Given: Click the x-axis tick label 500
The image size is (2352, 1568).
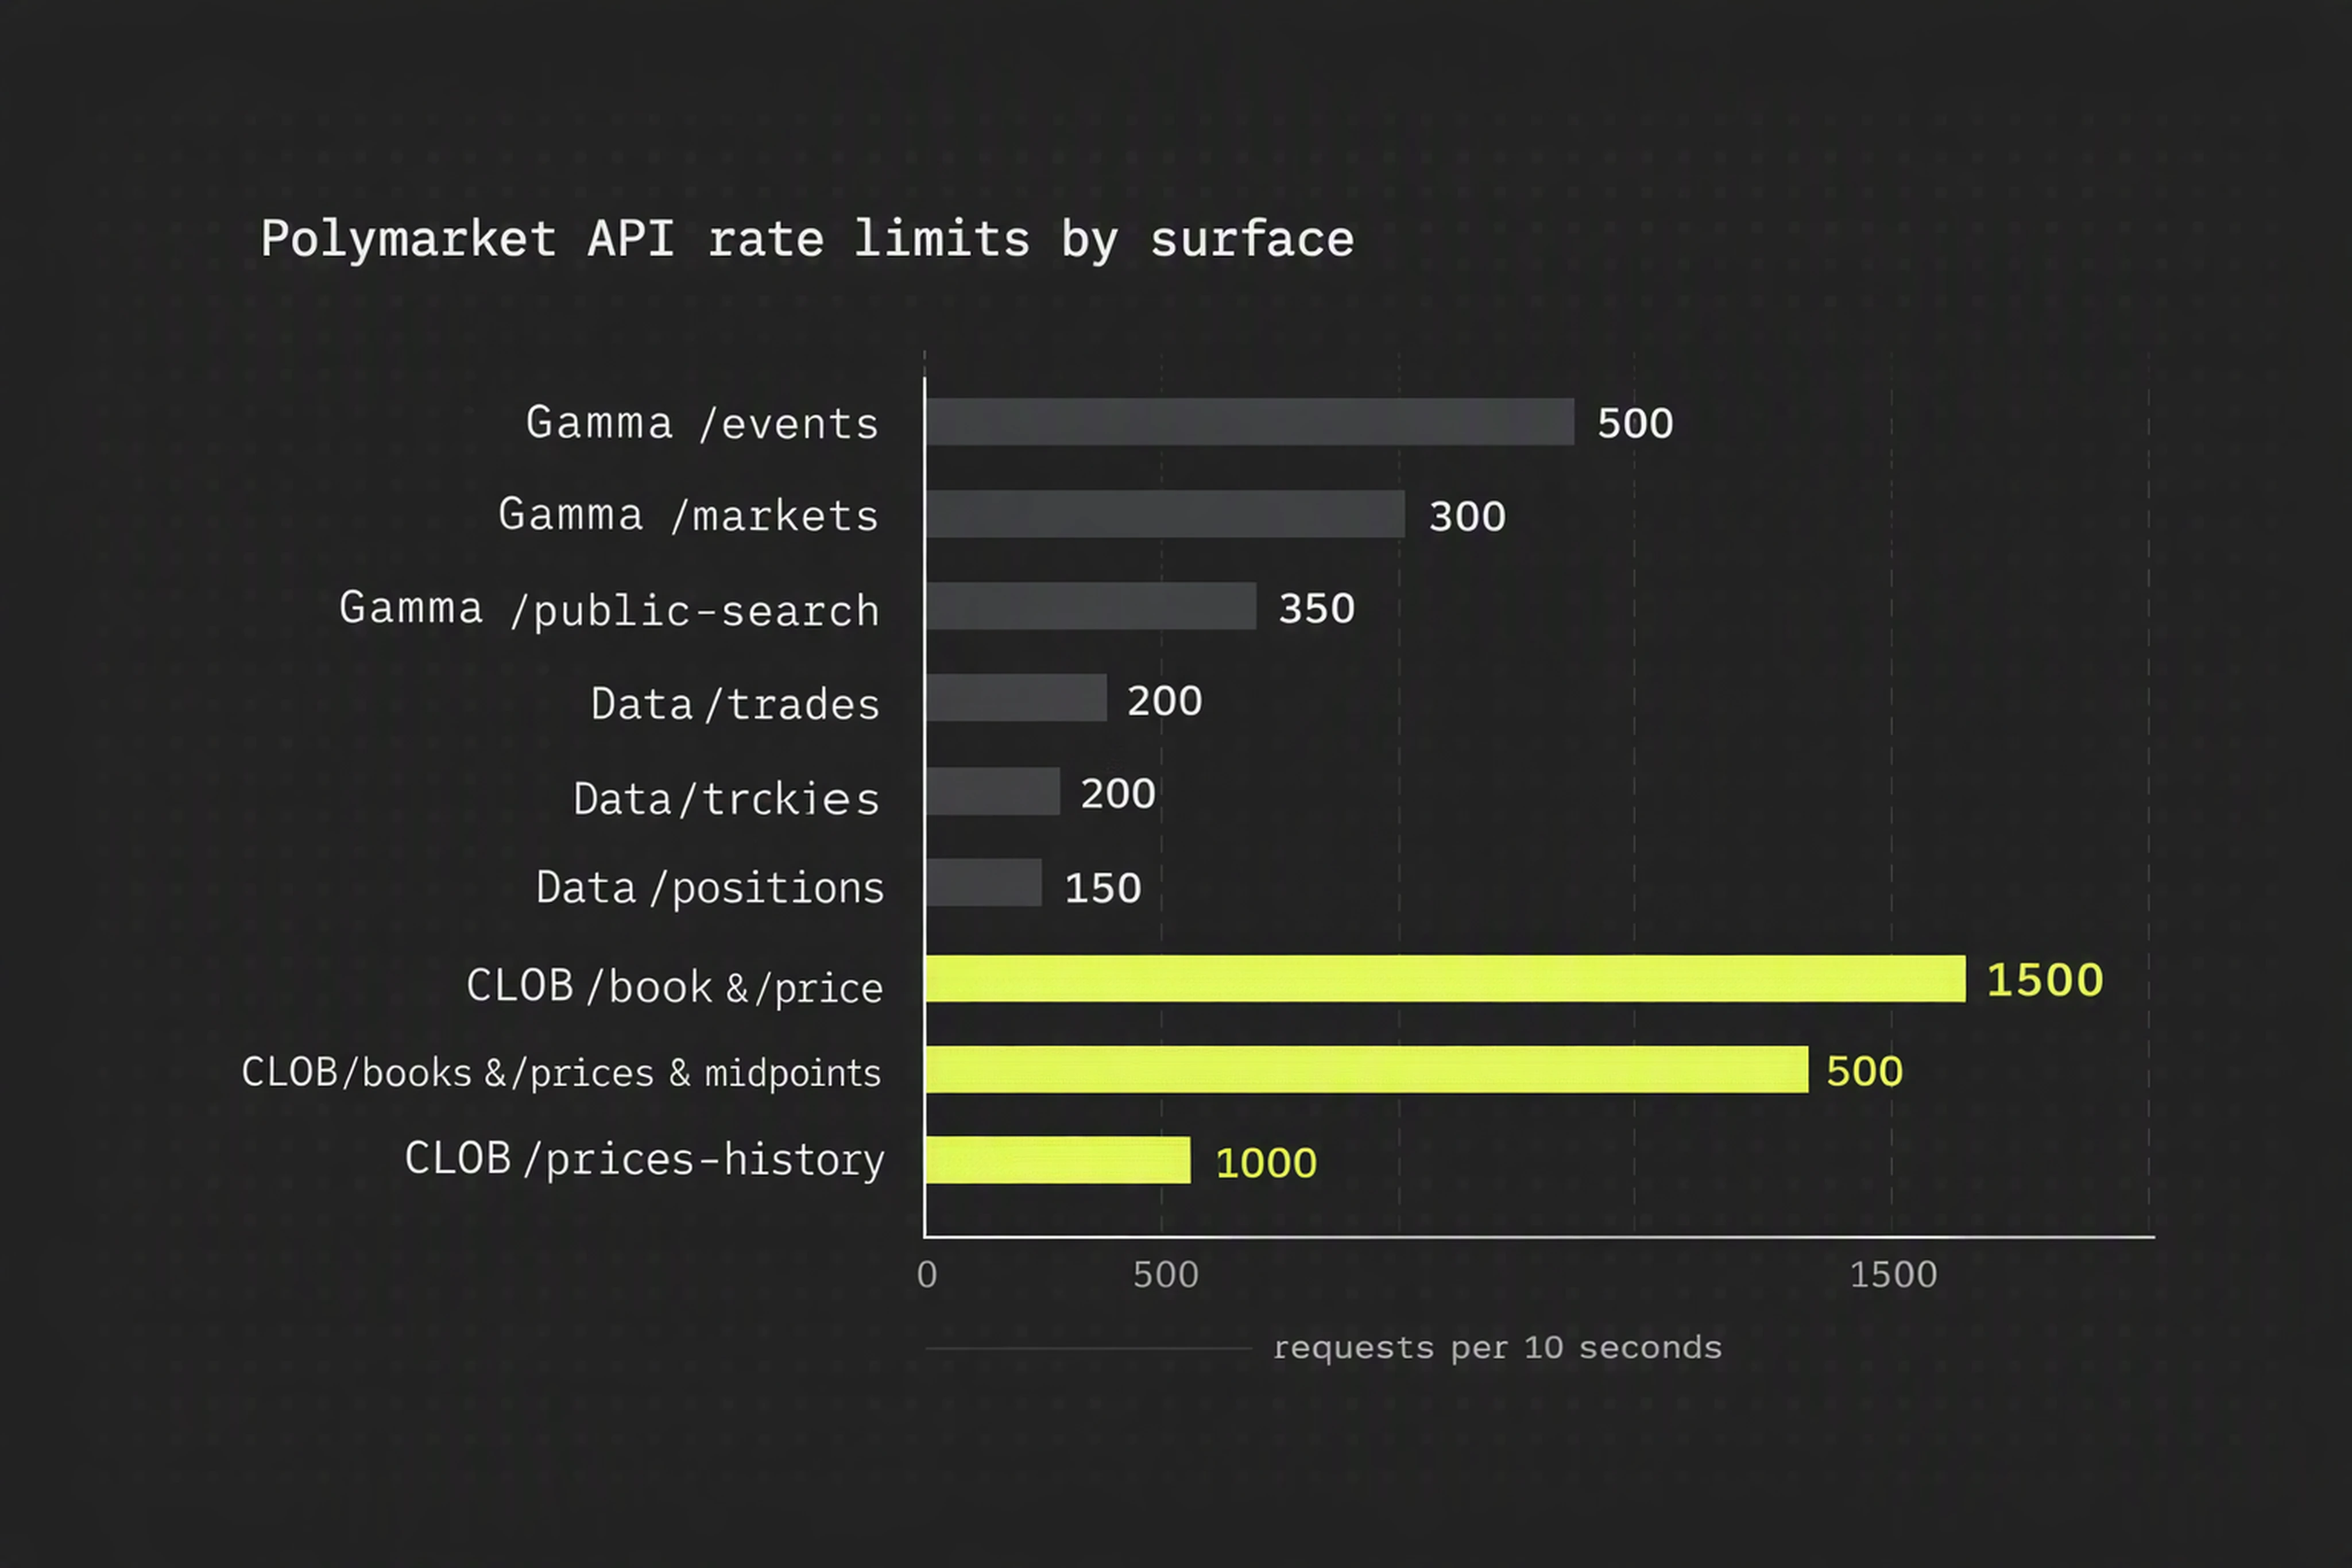Looking at the screenshot, I should pos(1166,1275).
